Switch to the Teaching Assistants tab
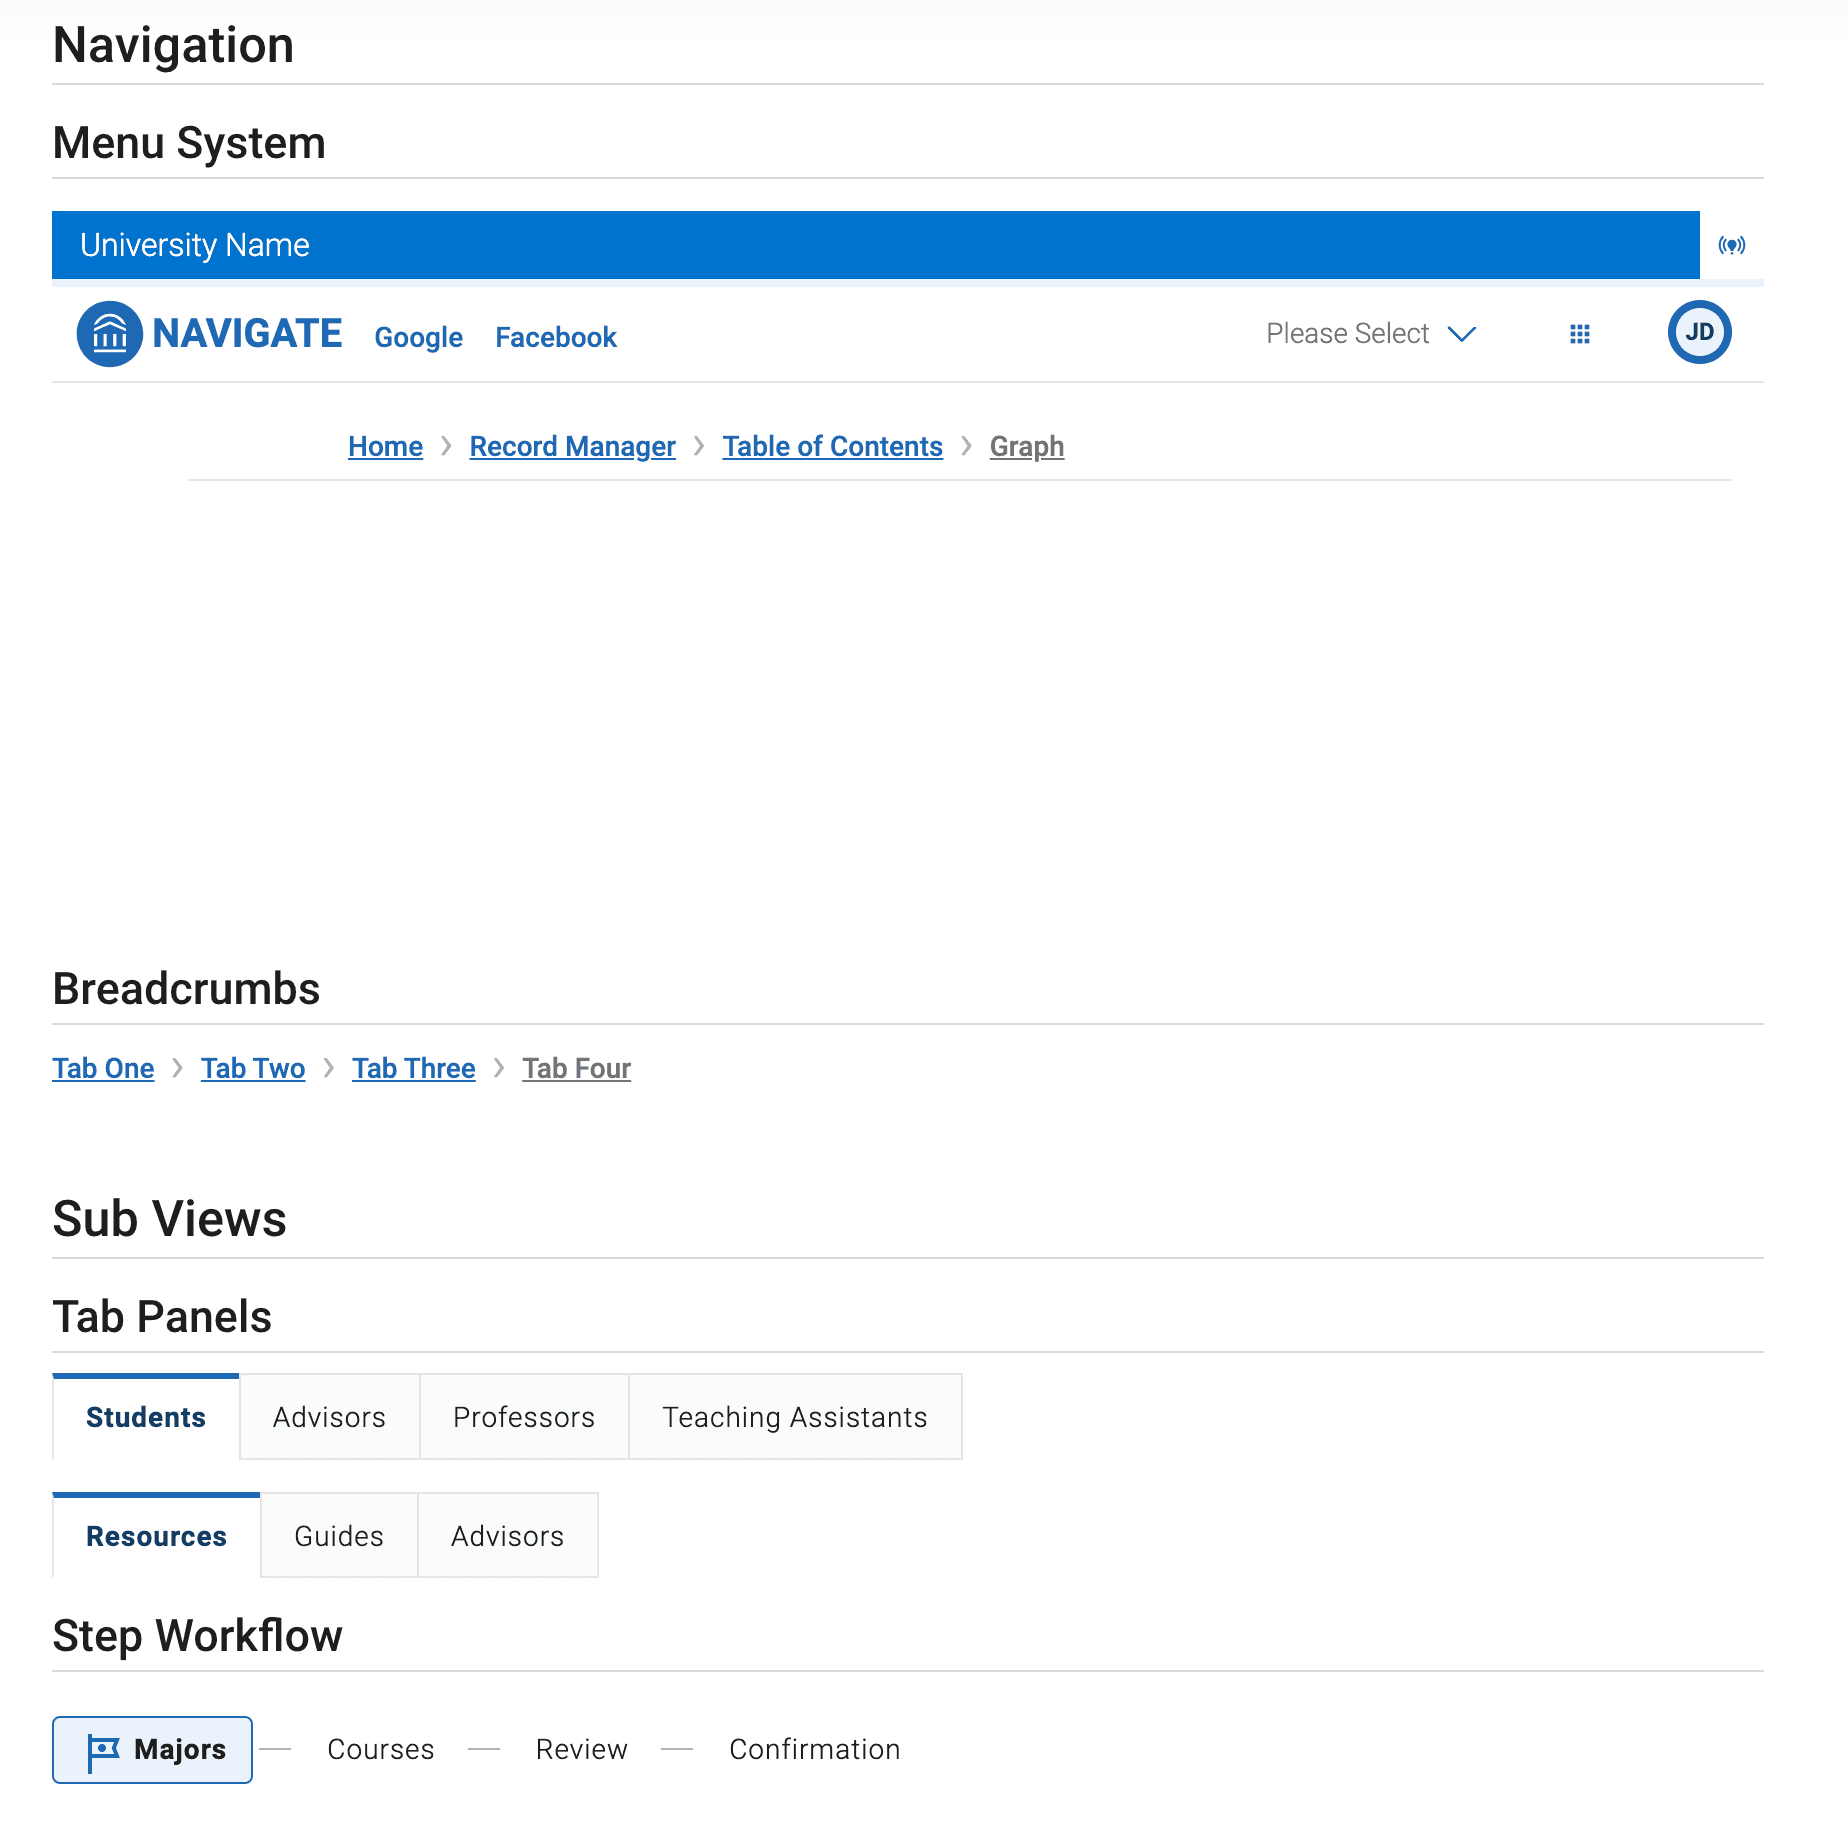The height and width of the screenshot is (1826, 1848). (795, 1417)
